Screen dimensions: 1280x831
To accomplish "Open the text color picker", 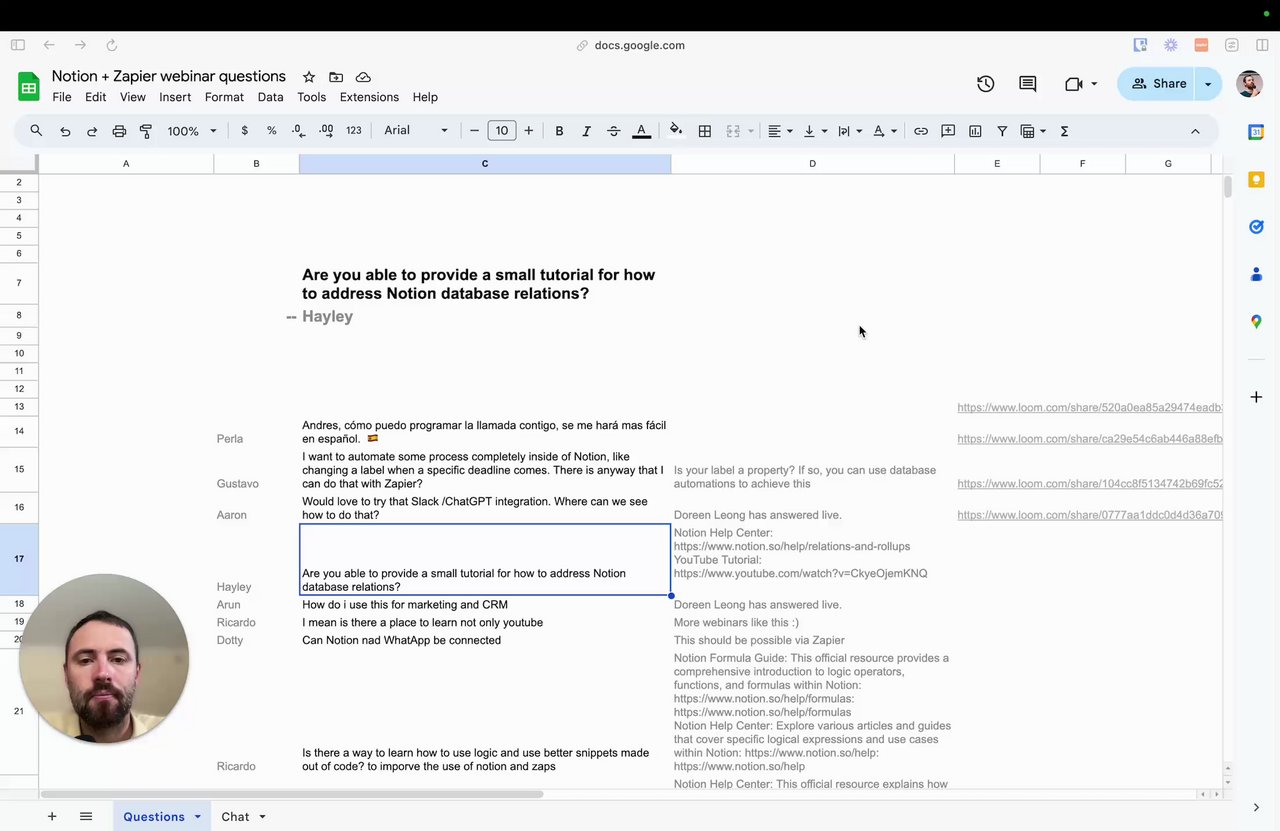I will [642, 131].
